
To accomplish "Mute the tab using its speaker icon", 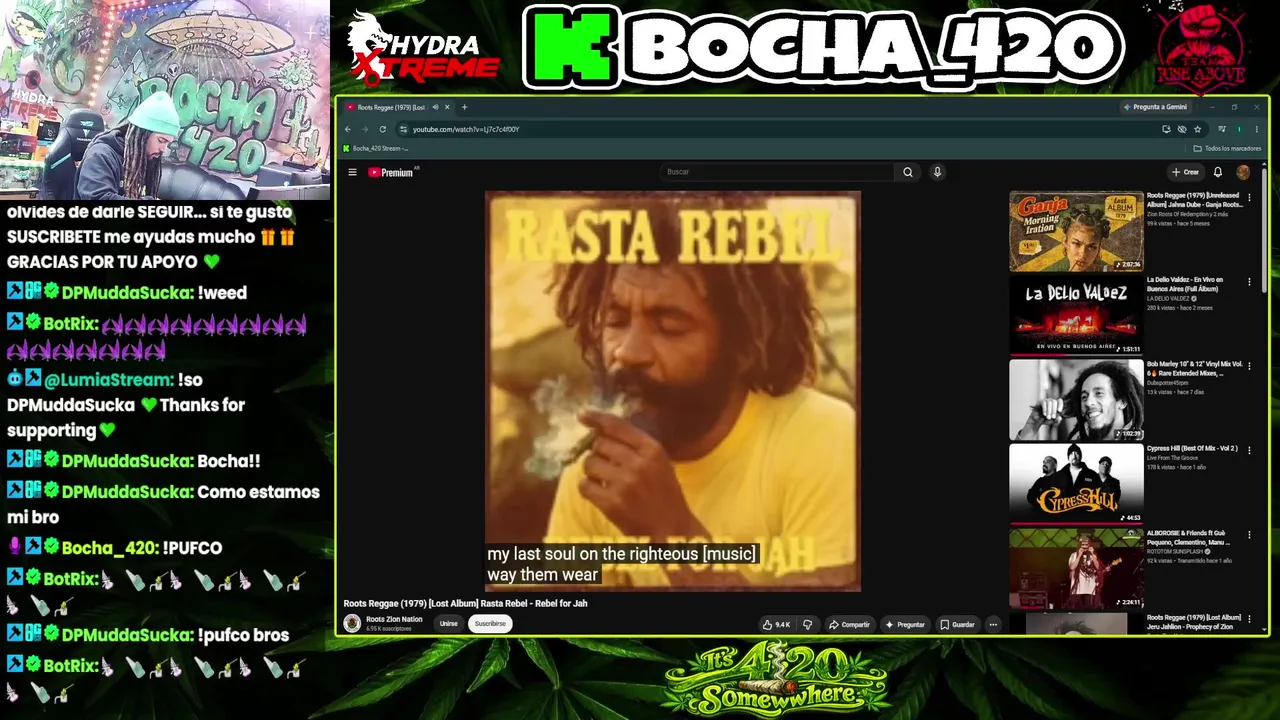I will [x=435, y=107].
